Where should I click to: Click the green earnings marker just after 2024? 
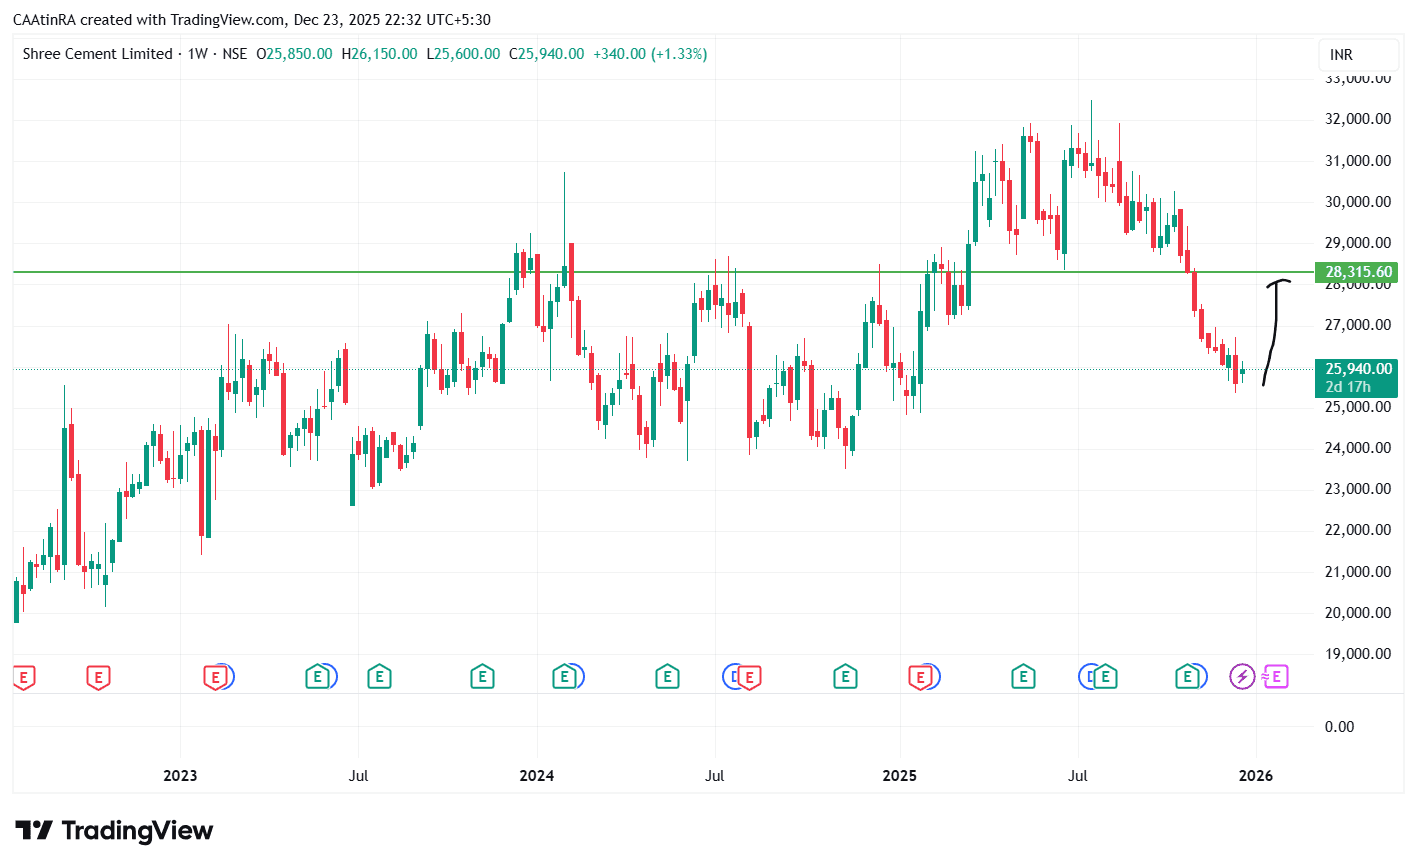tap(564, 678)
